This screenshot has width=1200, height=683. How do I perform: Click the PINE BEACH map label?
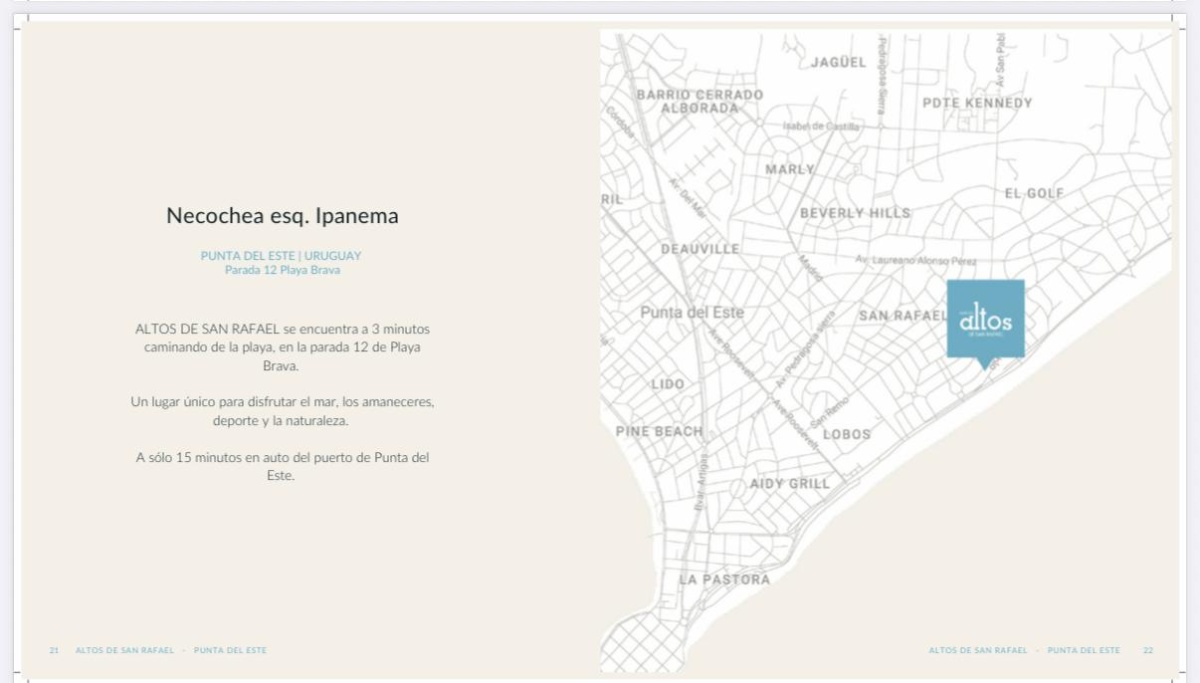tap(659, 432)
